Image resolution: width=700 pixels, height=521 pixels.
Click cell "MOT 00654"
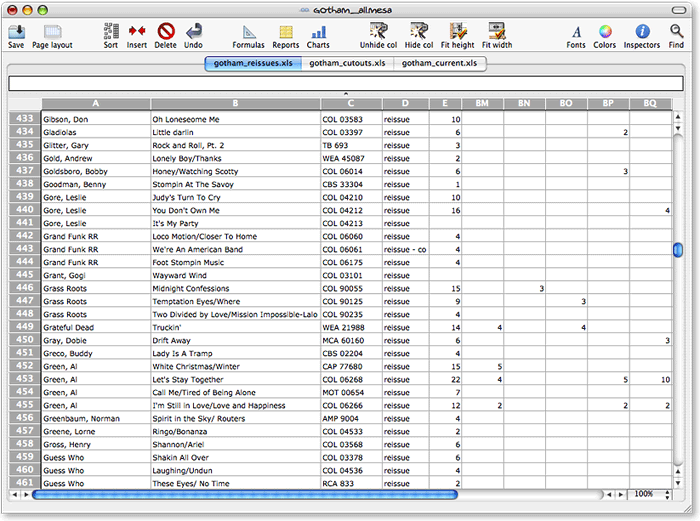(x=351, y=392)
